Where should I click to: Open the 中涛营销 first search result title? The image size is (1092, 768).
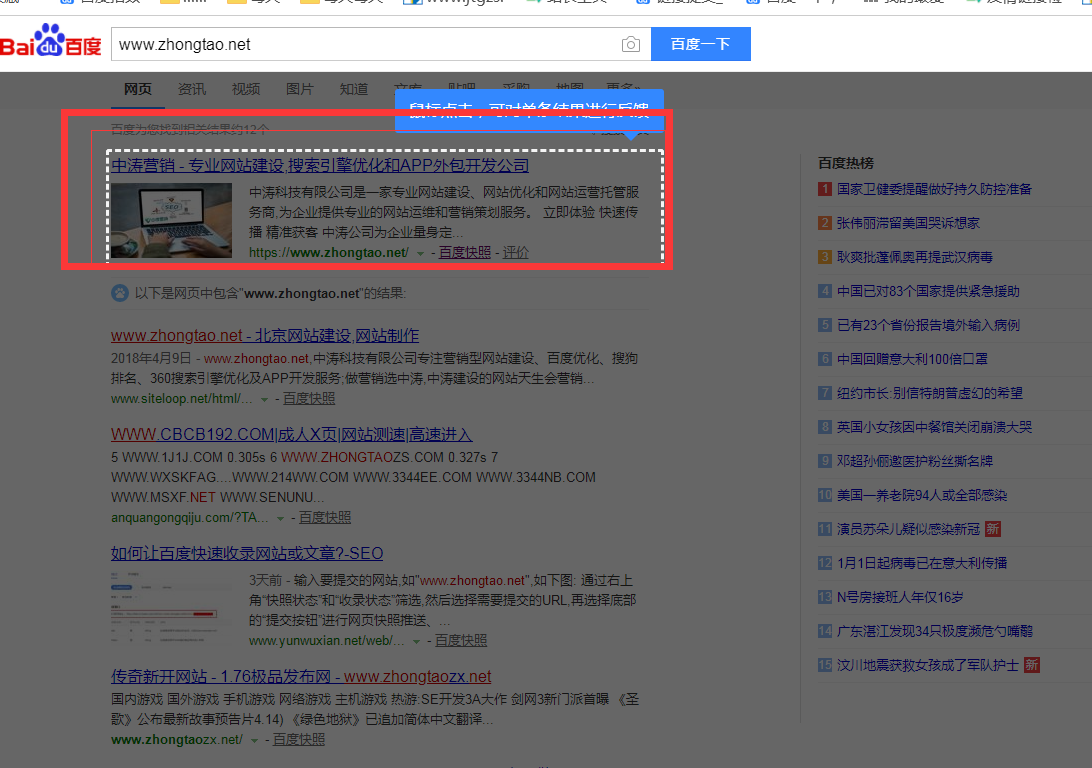coord(320,165)
